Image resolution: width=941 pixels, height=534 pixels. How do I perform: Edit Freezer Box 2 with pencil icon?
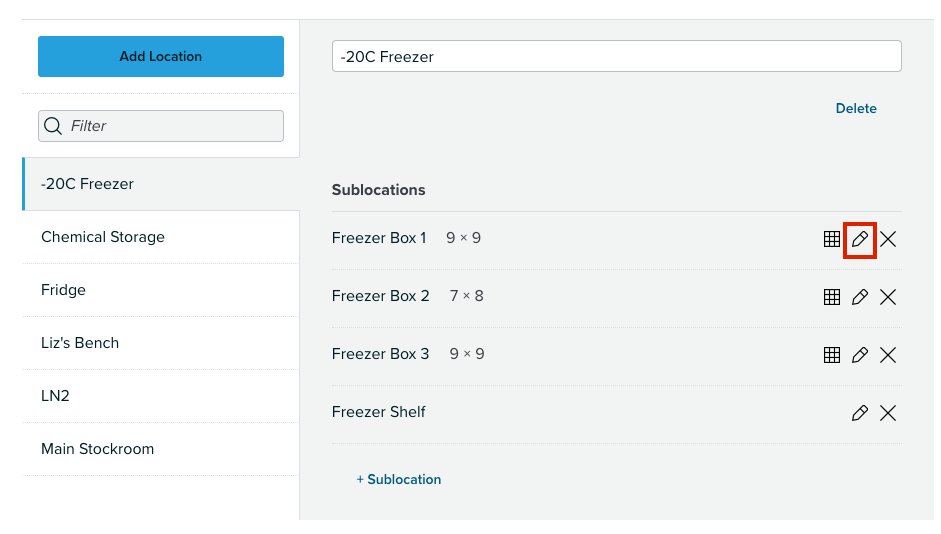pyautogui.click(x=859, y=297)
